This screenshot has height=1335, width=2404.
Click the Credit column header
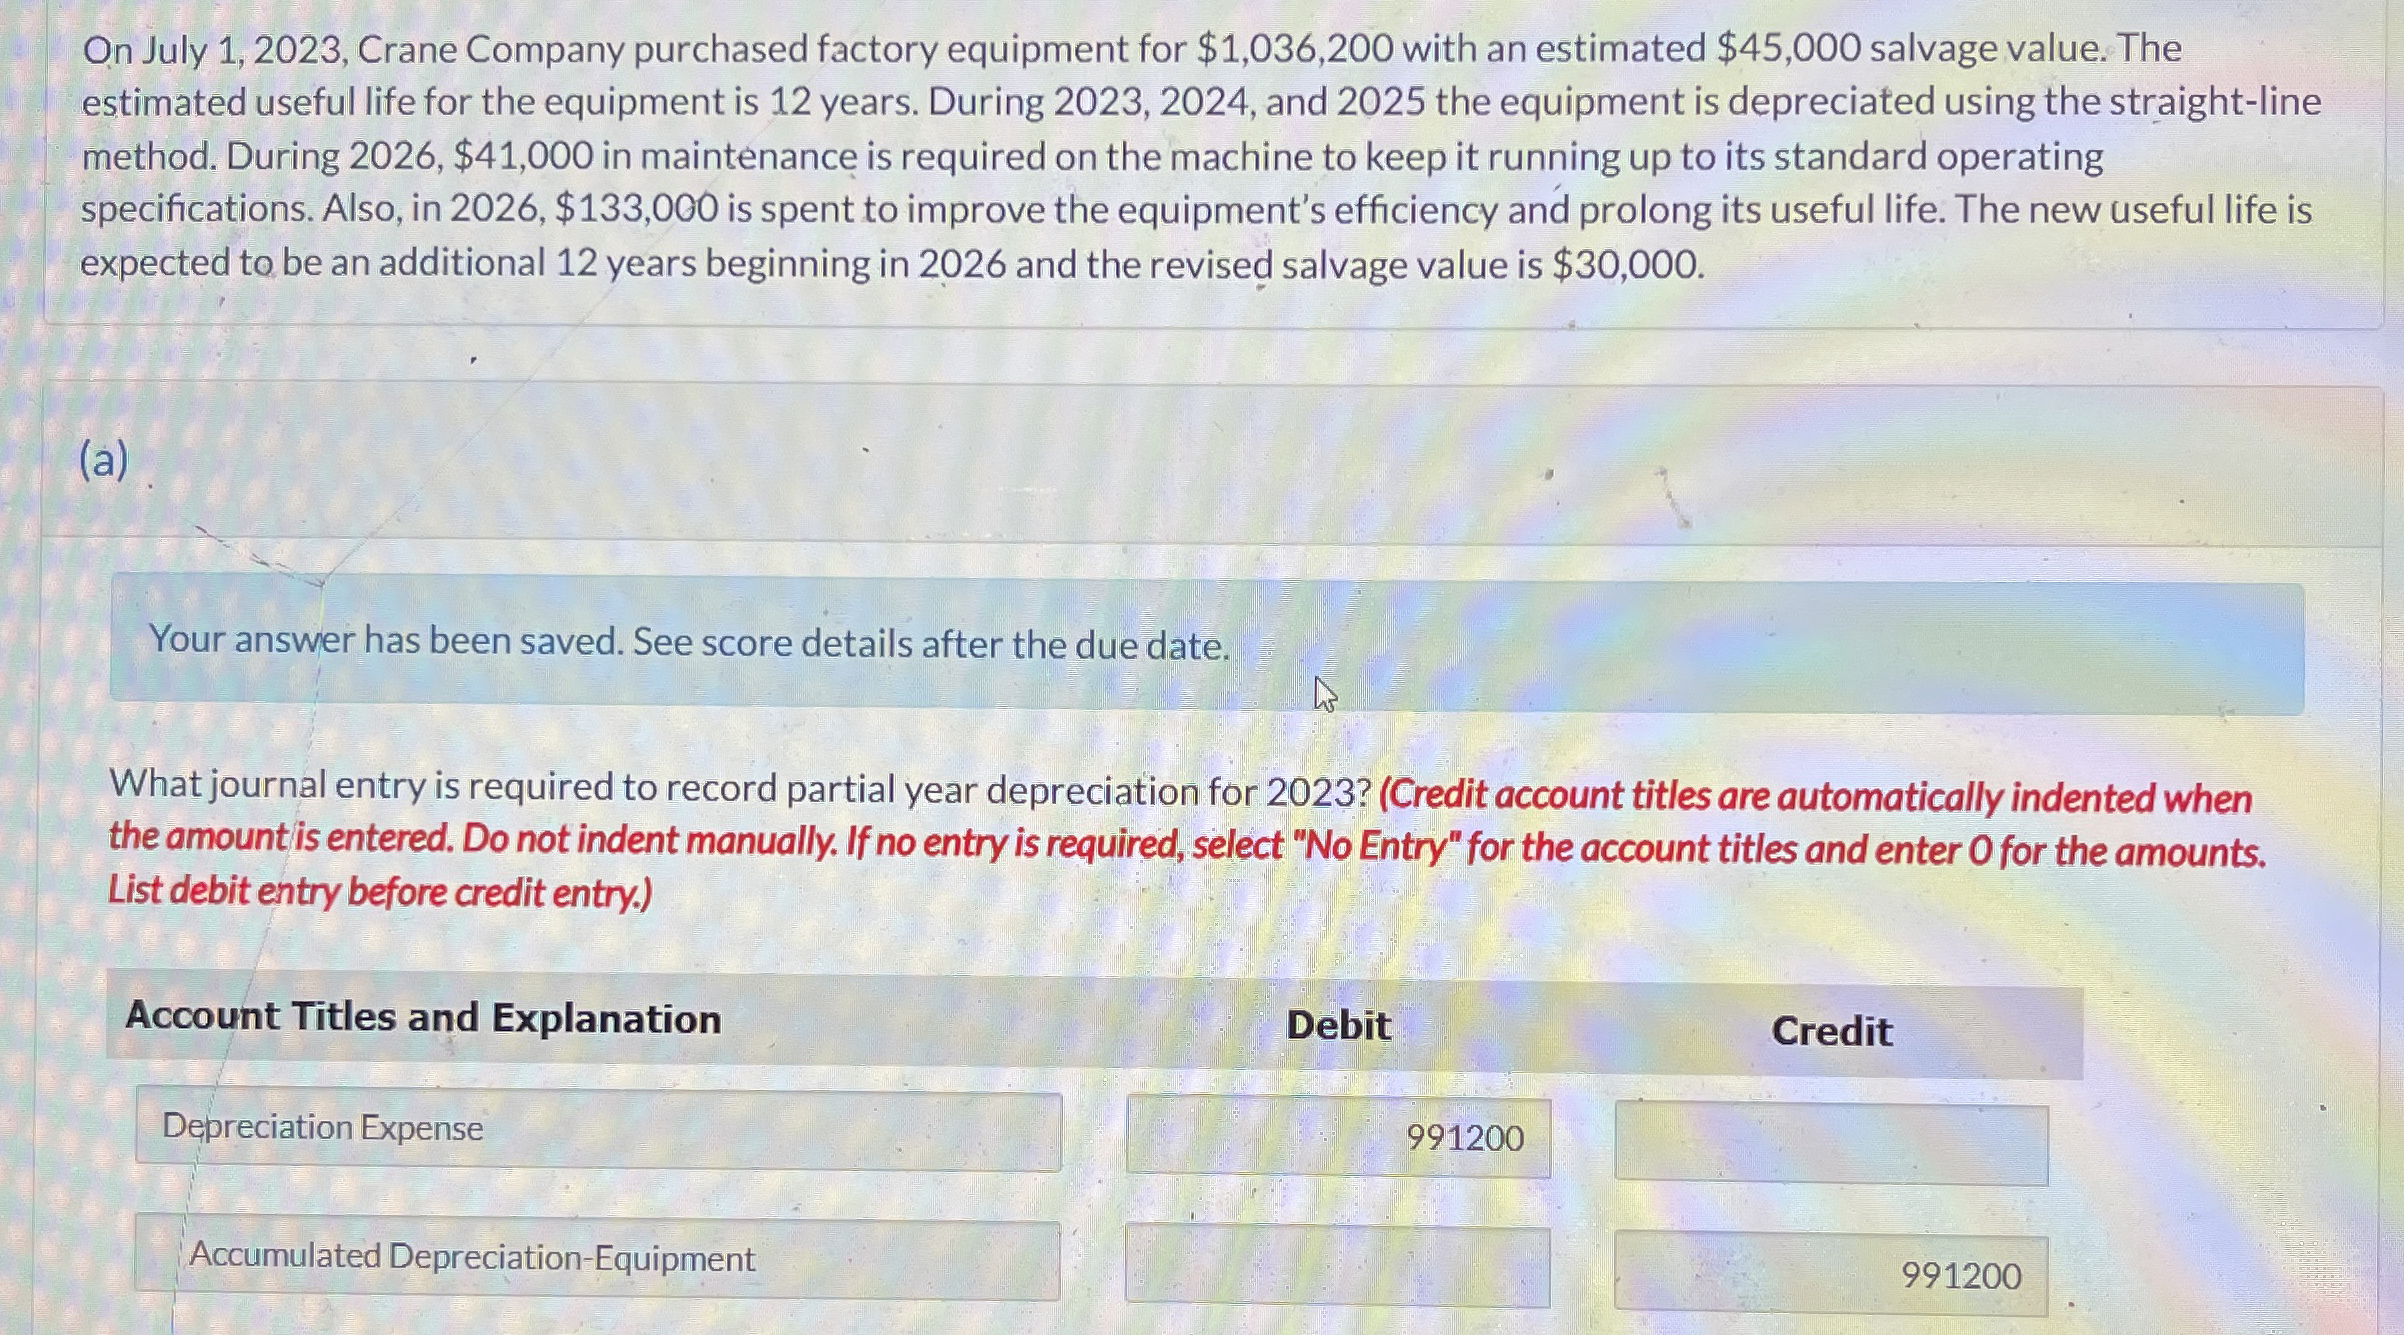point(1830,1033)
